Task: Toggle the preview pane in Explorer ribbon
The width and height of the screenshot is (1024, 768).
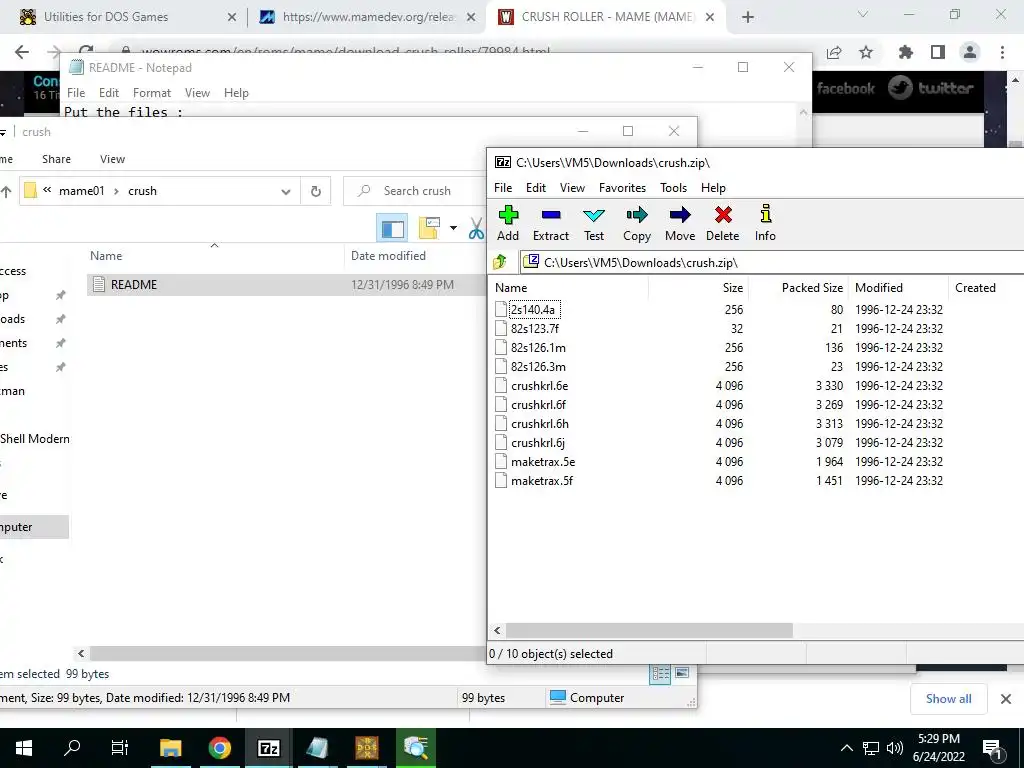Action: coord(392,229)
